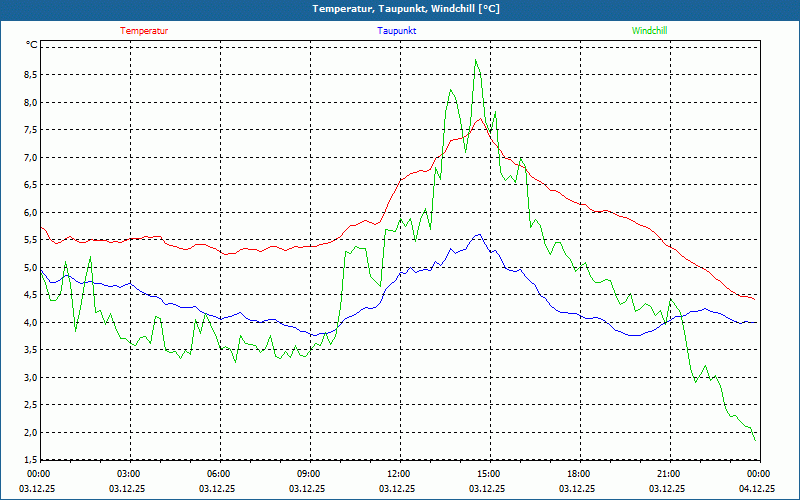Viewport: 800px width, 500px height.
Task: Click the highest peak of green Windchill line
Action: (476, 60)
